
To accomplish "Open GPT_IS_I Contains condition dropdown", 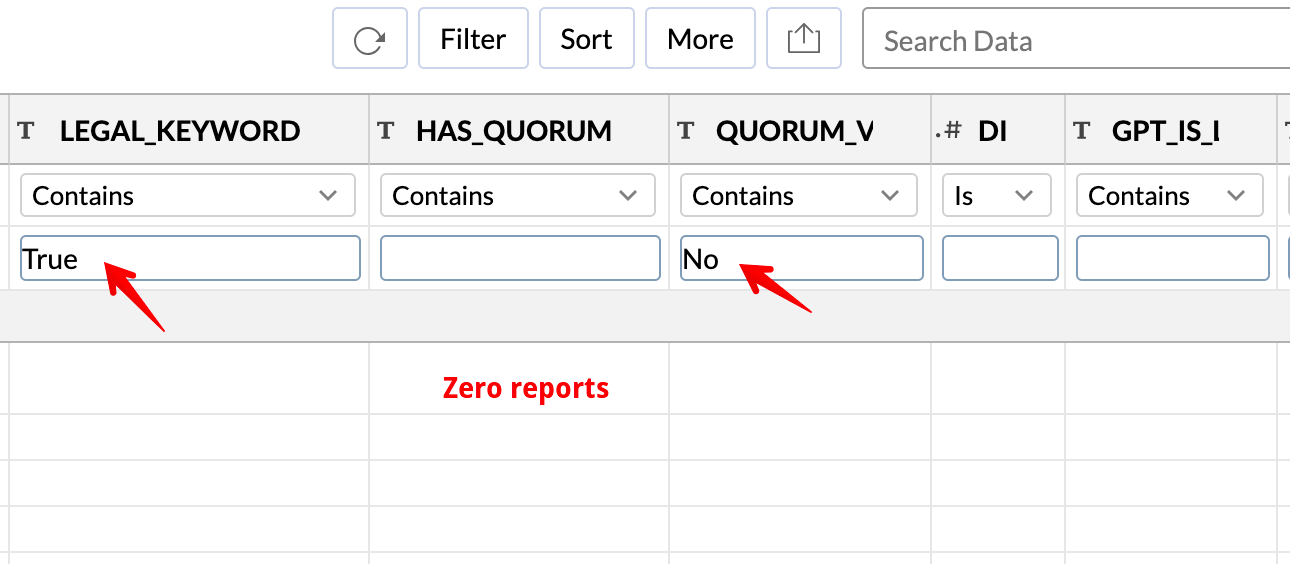I will click(x=1170, y=195).
